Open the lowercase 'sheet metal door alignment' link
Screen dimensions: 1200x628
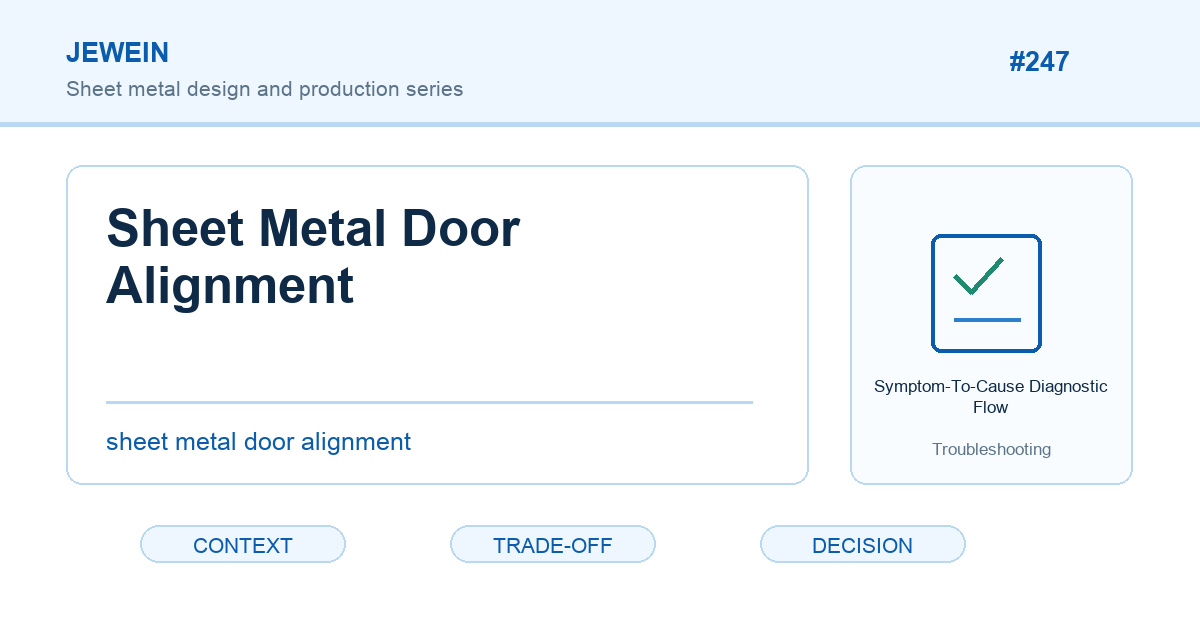[x=258, y=442]
